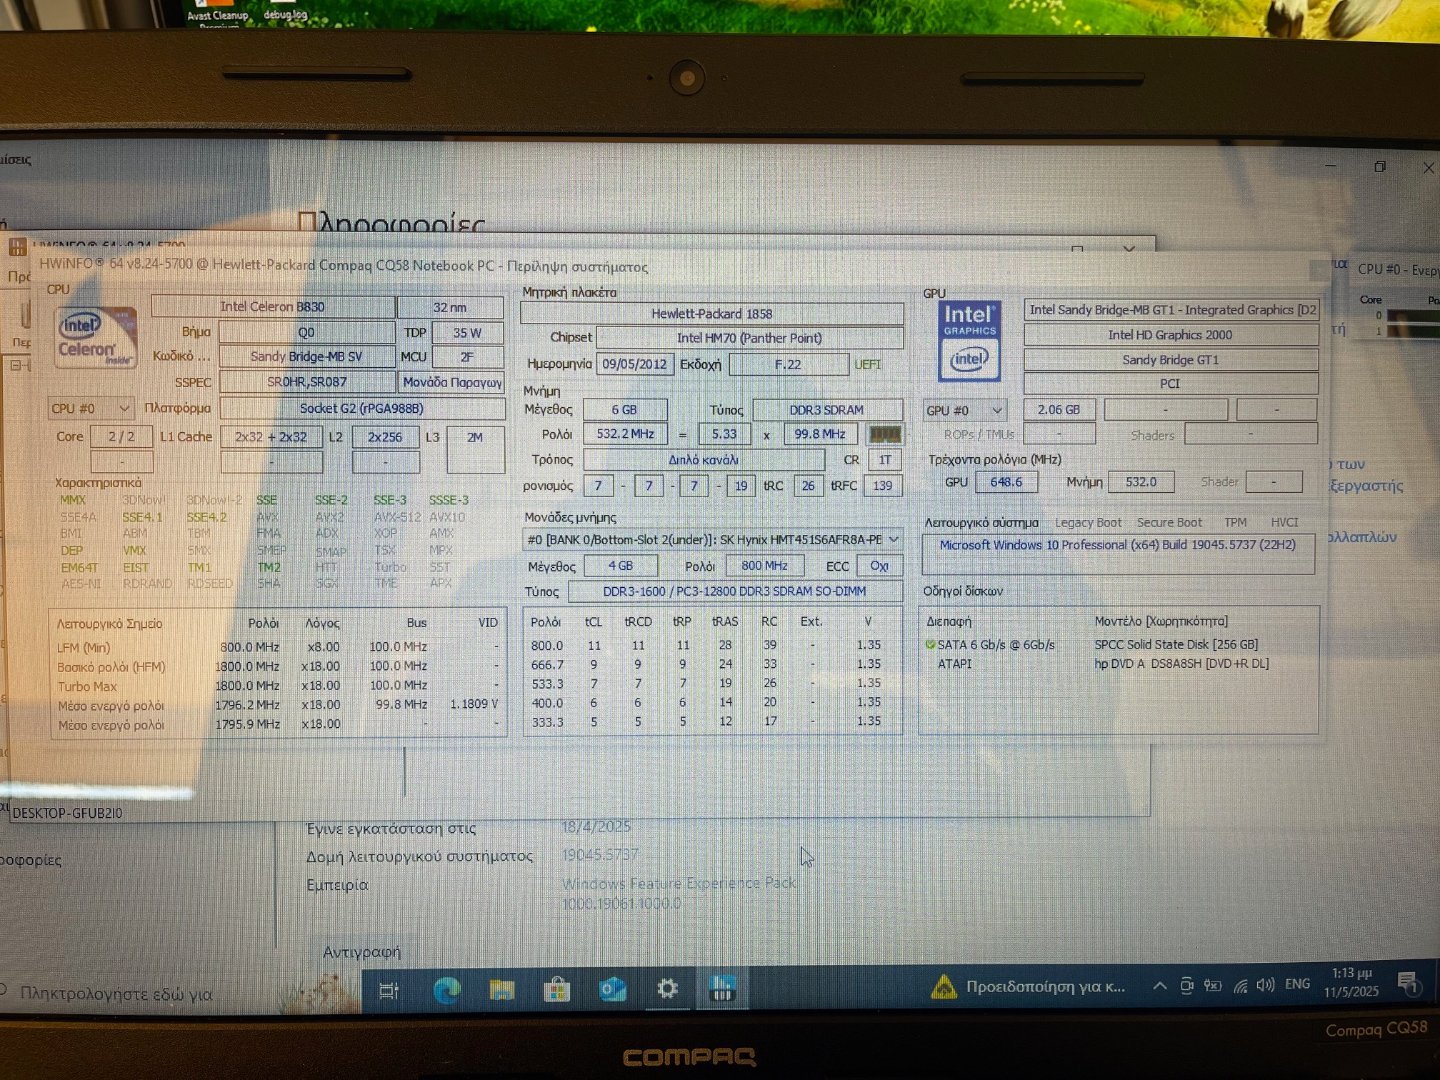Open the SK Hynix memory module dropdown

coord(713,540)
